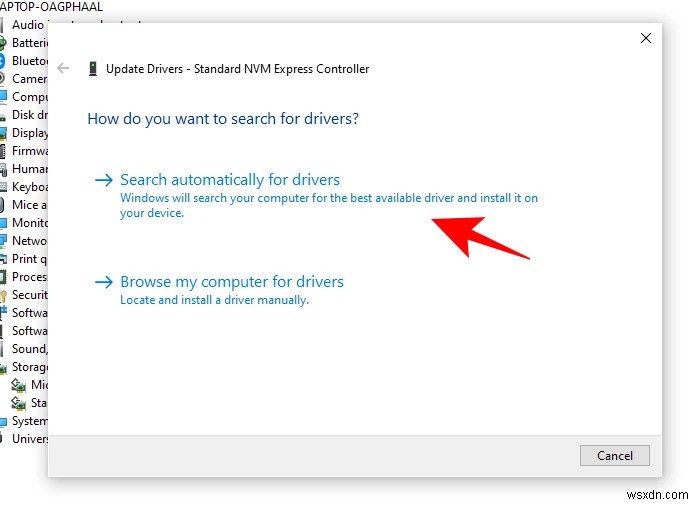
Task: Click the NVM controller device icon in title
Action: click(93, 69)
